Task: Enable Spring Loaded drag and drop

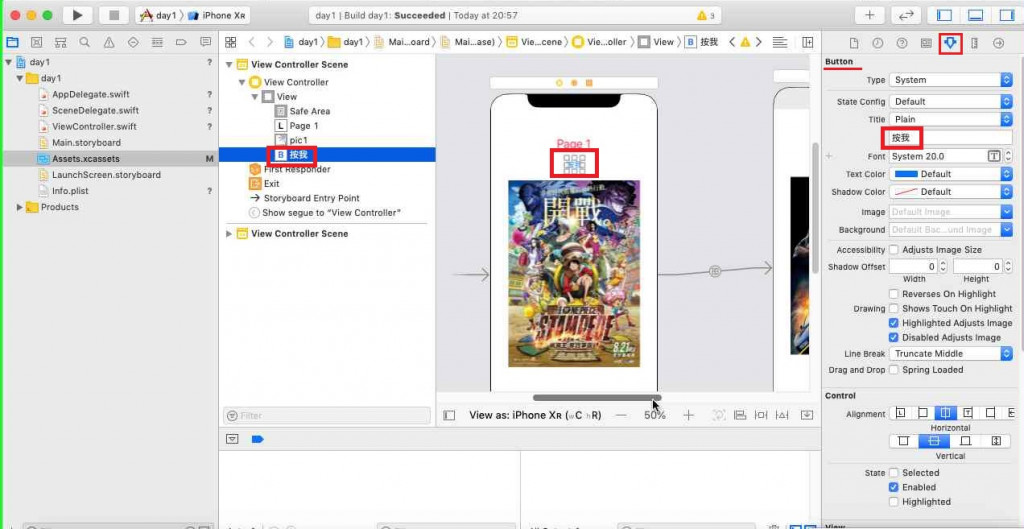Action: click(x=893, y=370)
